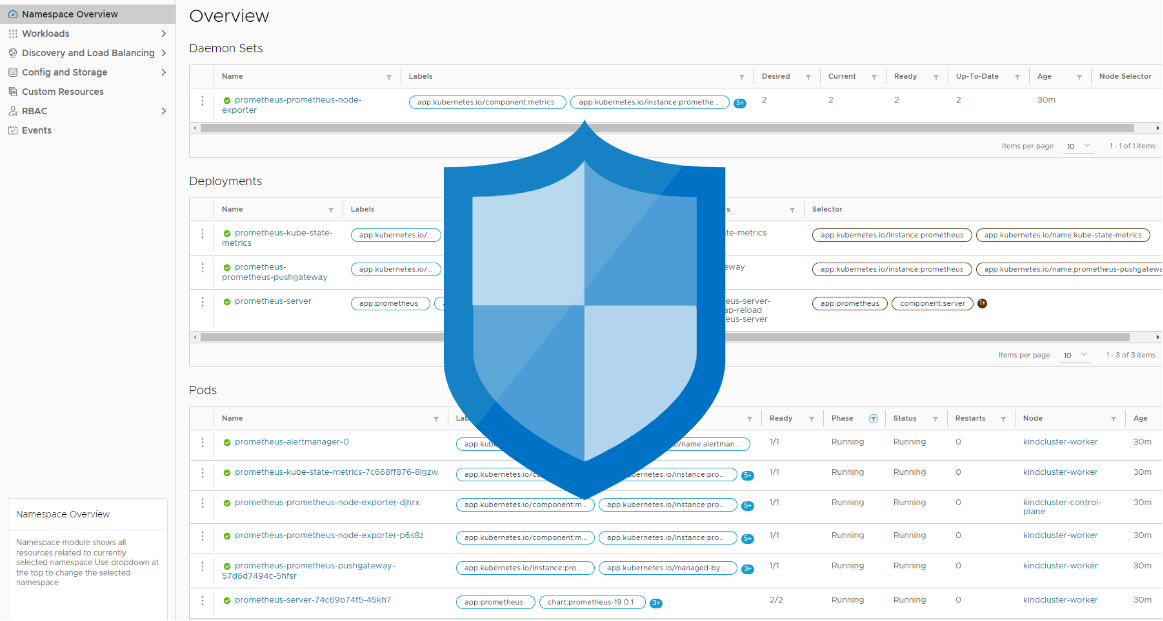This screenshot has width=1163, height=621.
Task: Filter Daemon Sets by Age column
Action: tap(1079, 77)
